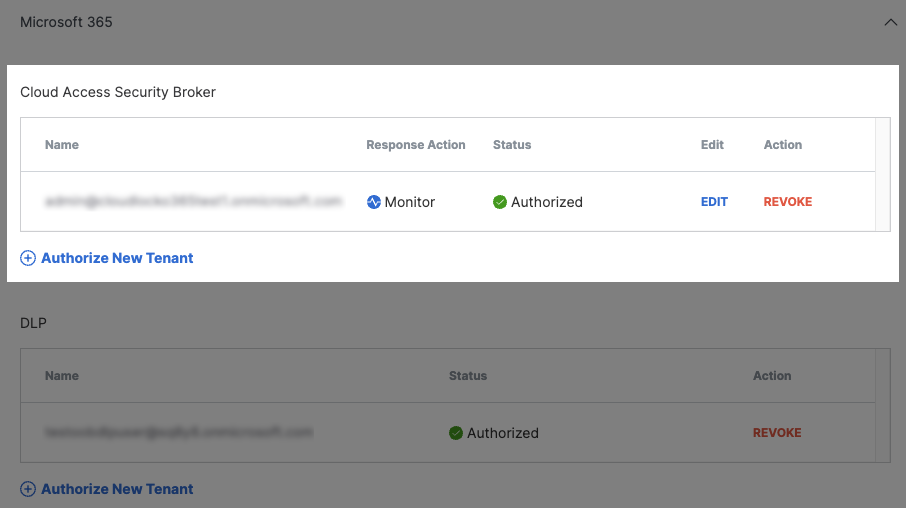Viewport: 906px width, 508px height.
Task: Click the CASB table vertical scrollbar
Action: (x=883, y=175)
